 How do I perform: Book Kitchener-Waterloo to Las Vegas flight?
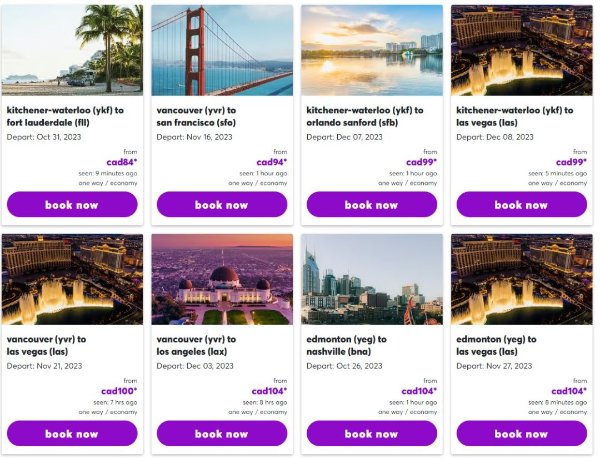[521, 205]
